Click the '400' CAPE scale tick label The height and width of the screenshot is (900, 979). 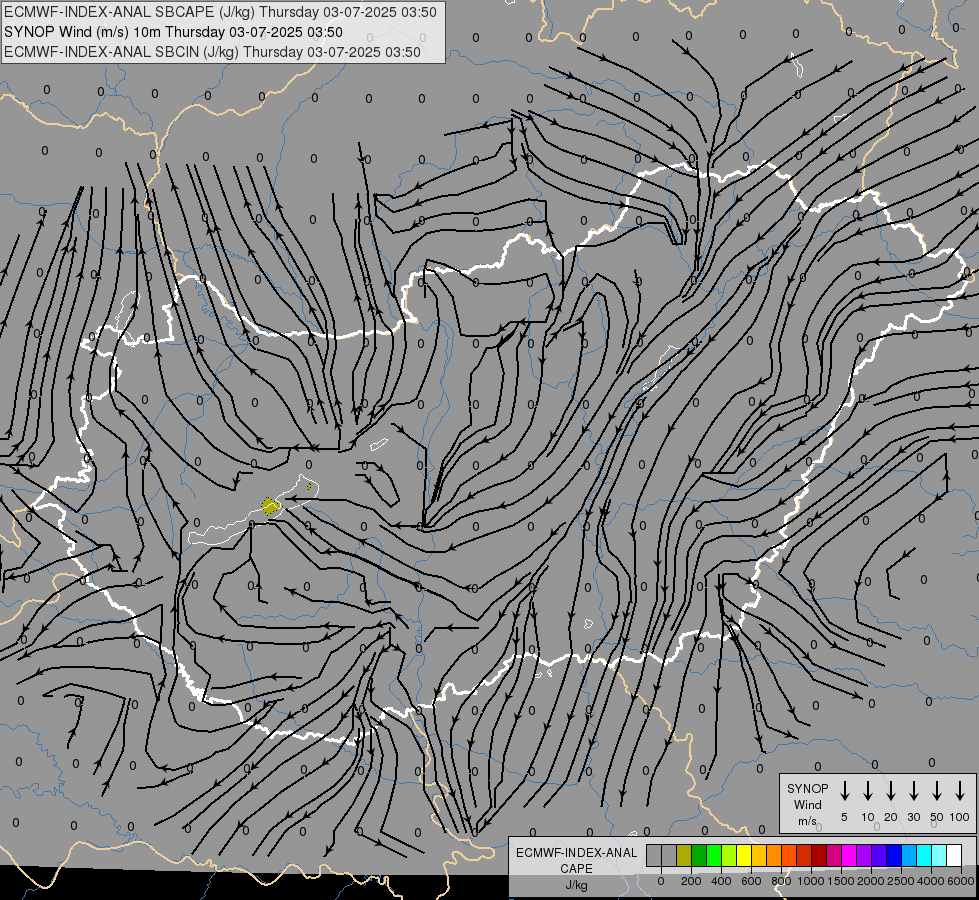[x=721, y=881]
